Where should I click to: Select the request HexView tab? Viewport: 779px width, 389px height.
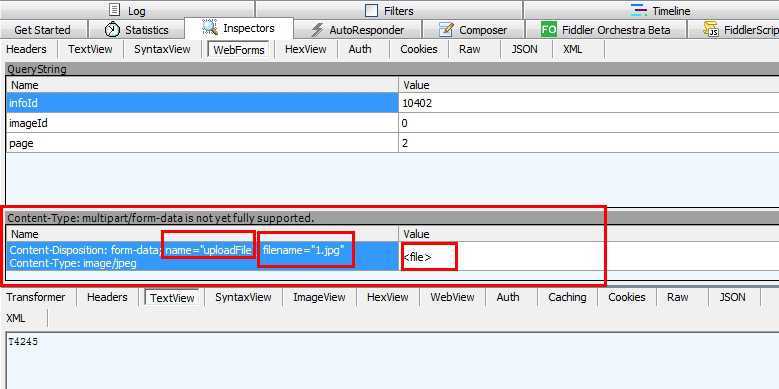(306, 49)
